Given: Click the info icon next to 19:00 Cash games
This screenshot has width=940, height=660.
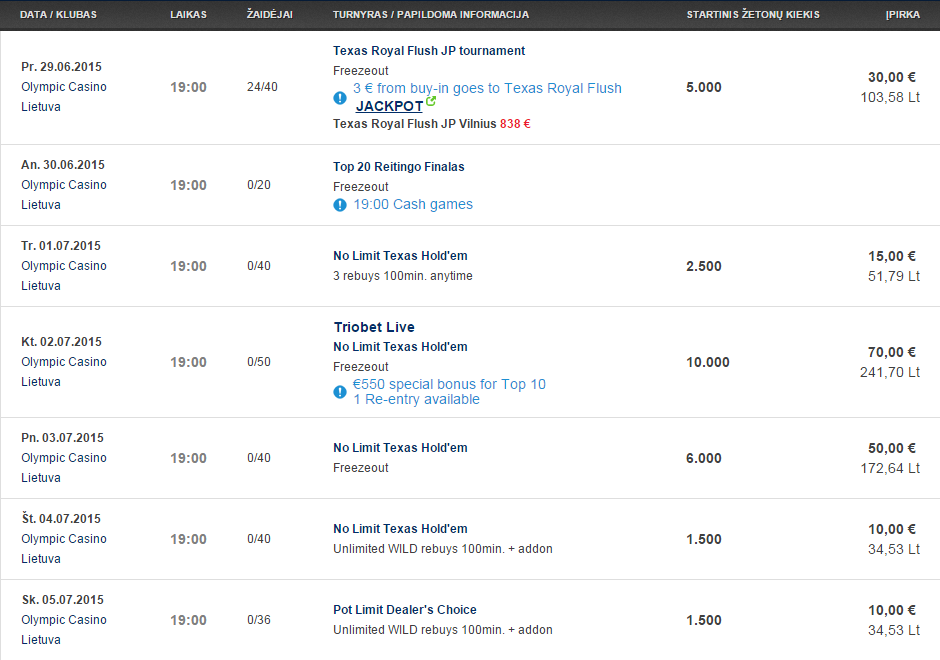Looking at the screenshot, I should [340, 205].
